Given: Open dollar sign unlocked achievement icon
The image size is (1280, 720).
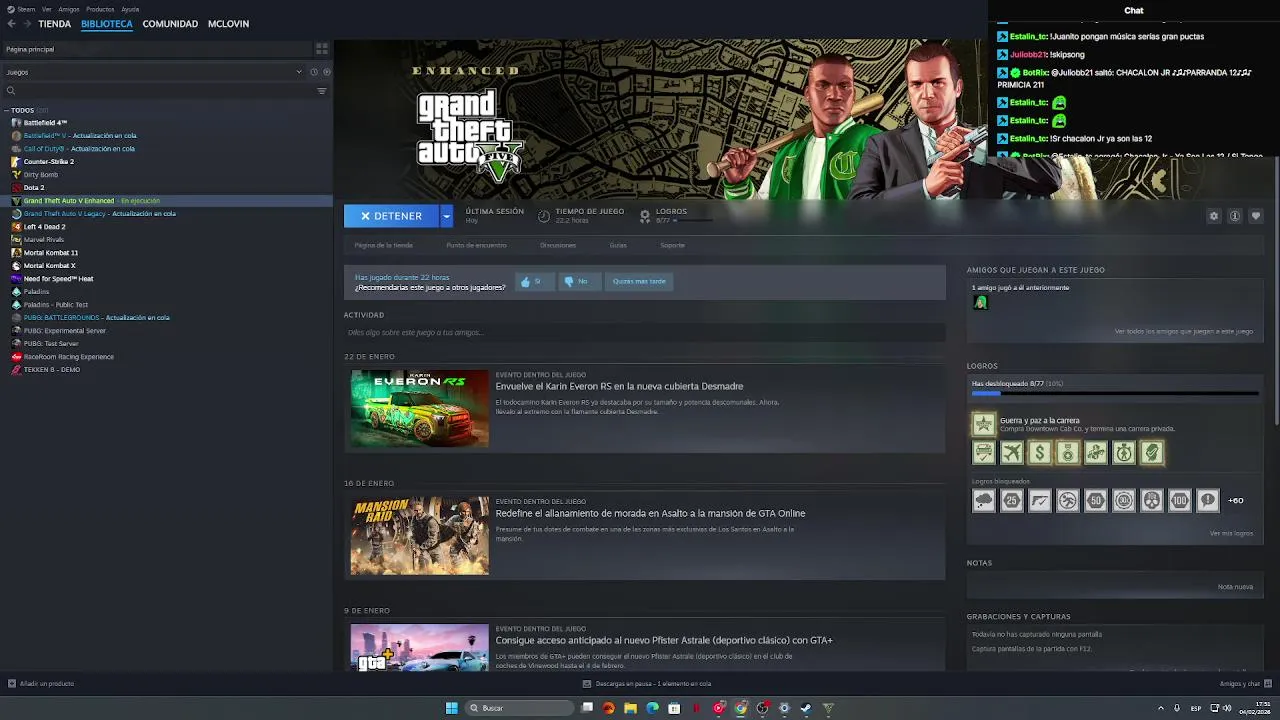Looking at the screenshot, I should [x=1040, y=453].
